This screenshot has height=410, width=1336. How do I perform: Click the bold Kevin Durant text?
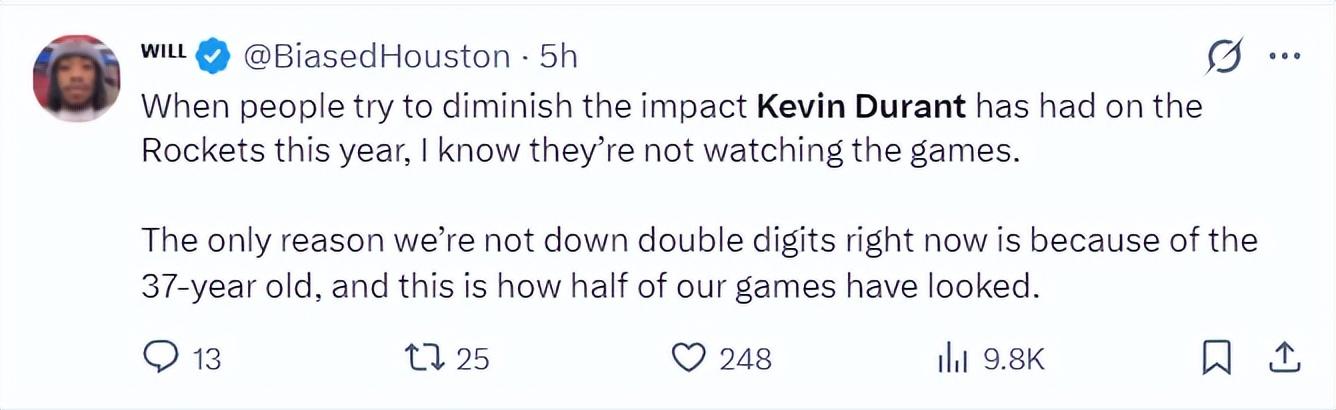[x=861, y=105]
